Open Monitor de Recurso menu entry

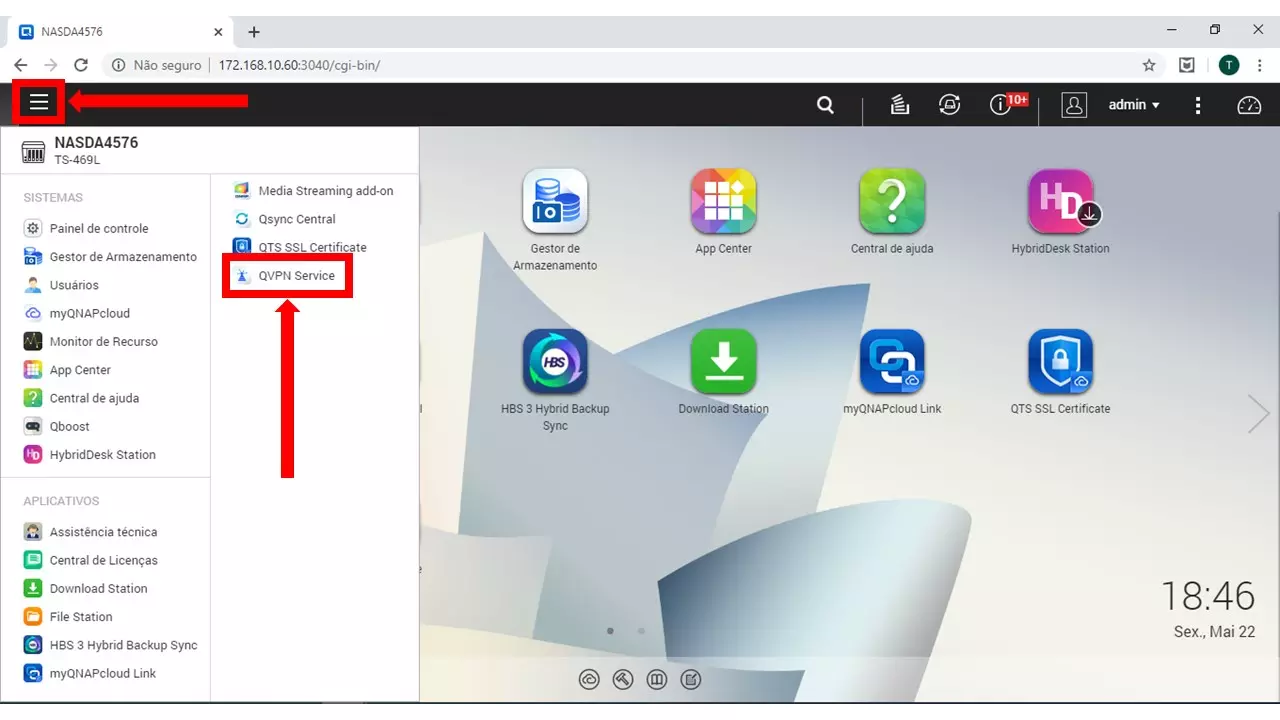pos(105,341)
